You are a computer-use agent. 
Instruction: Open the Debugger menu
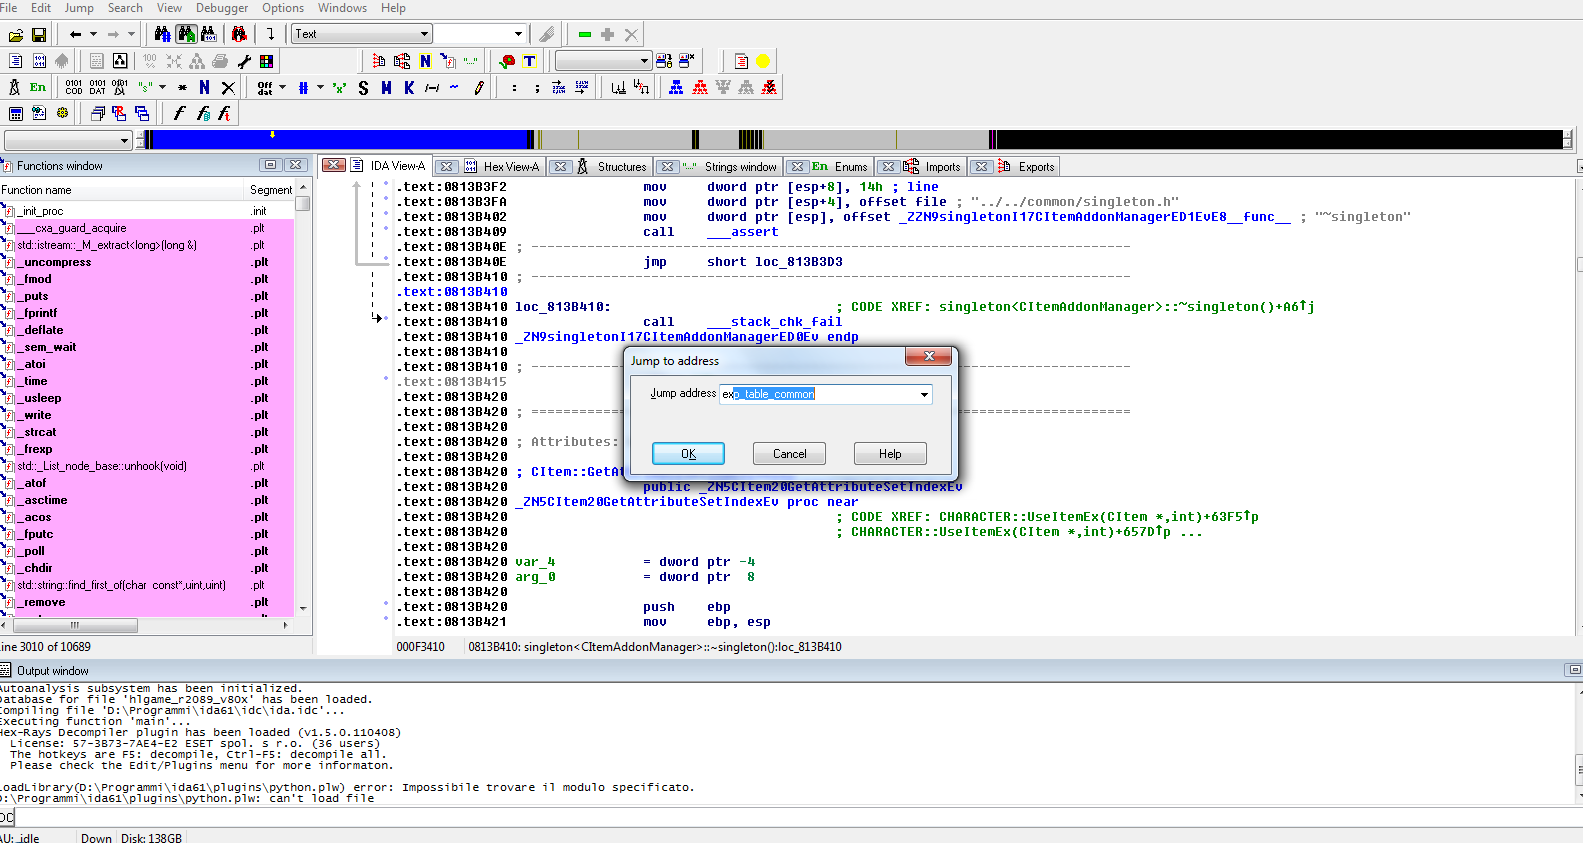(x=222, y=8)
